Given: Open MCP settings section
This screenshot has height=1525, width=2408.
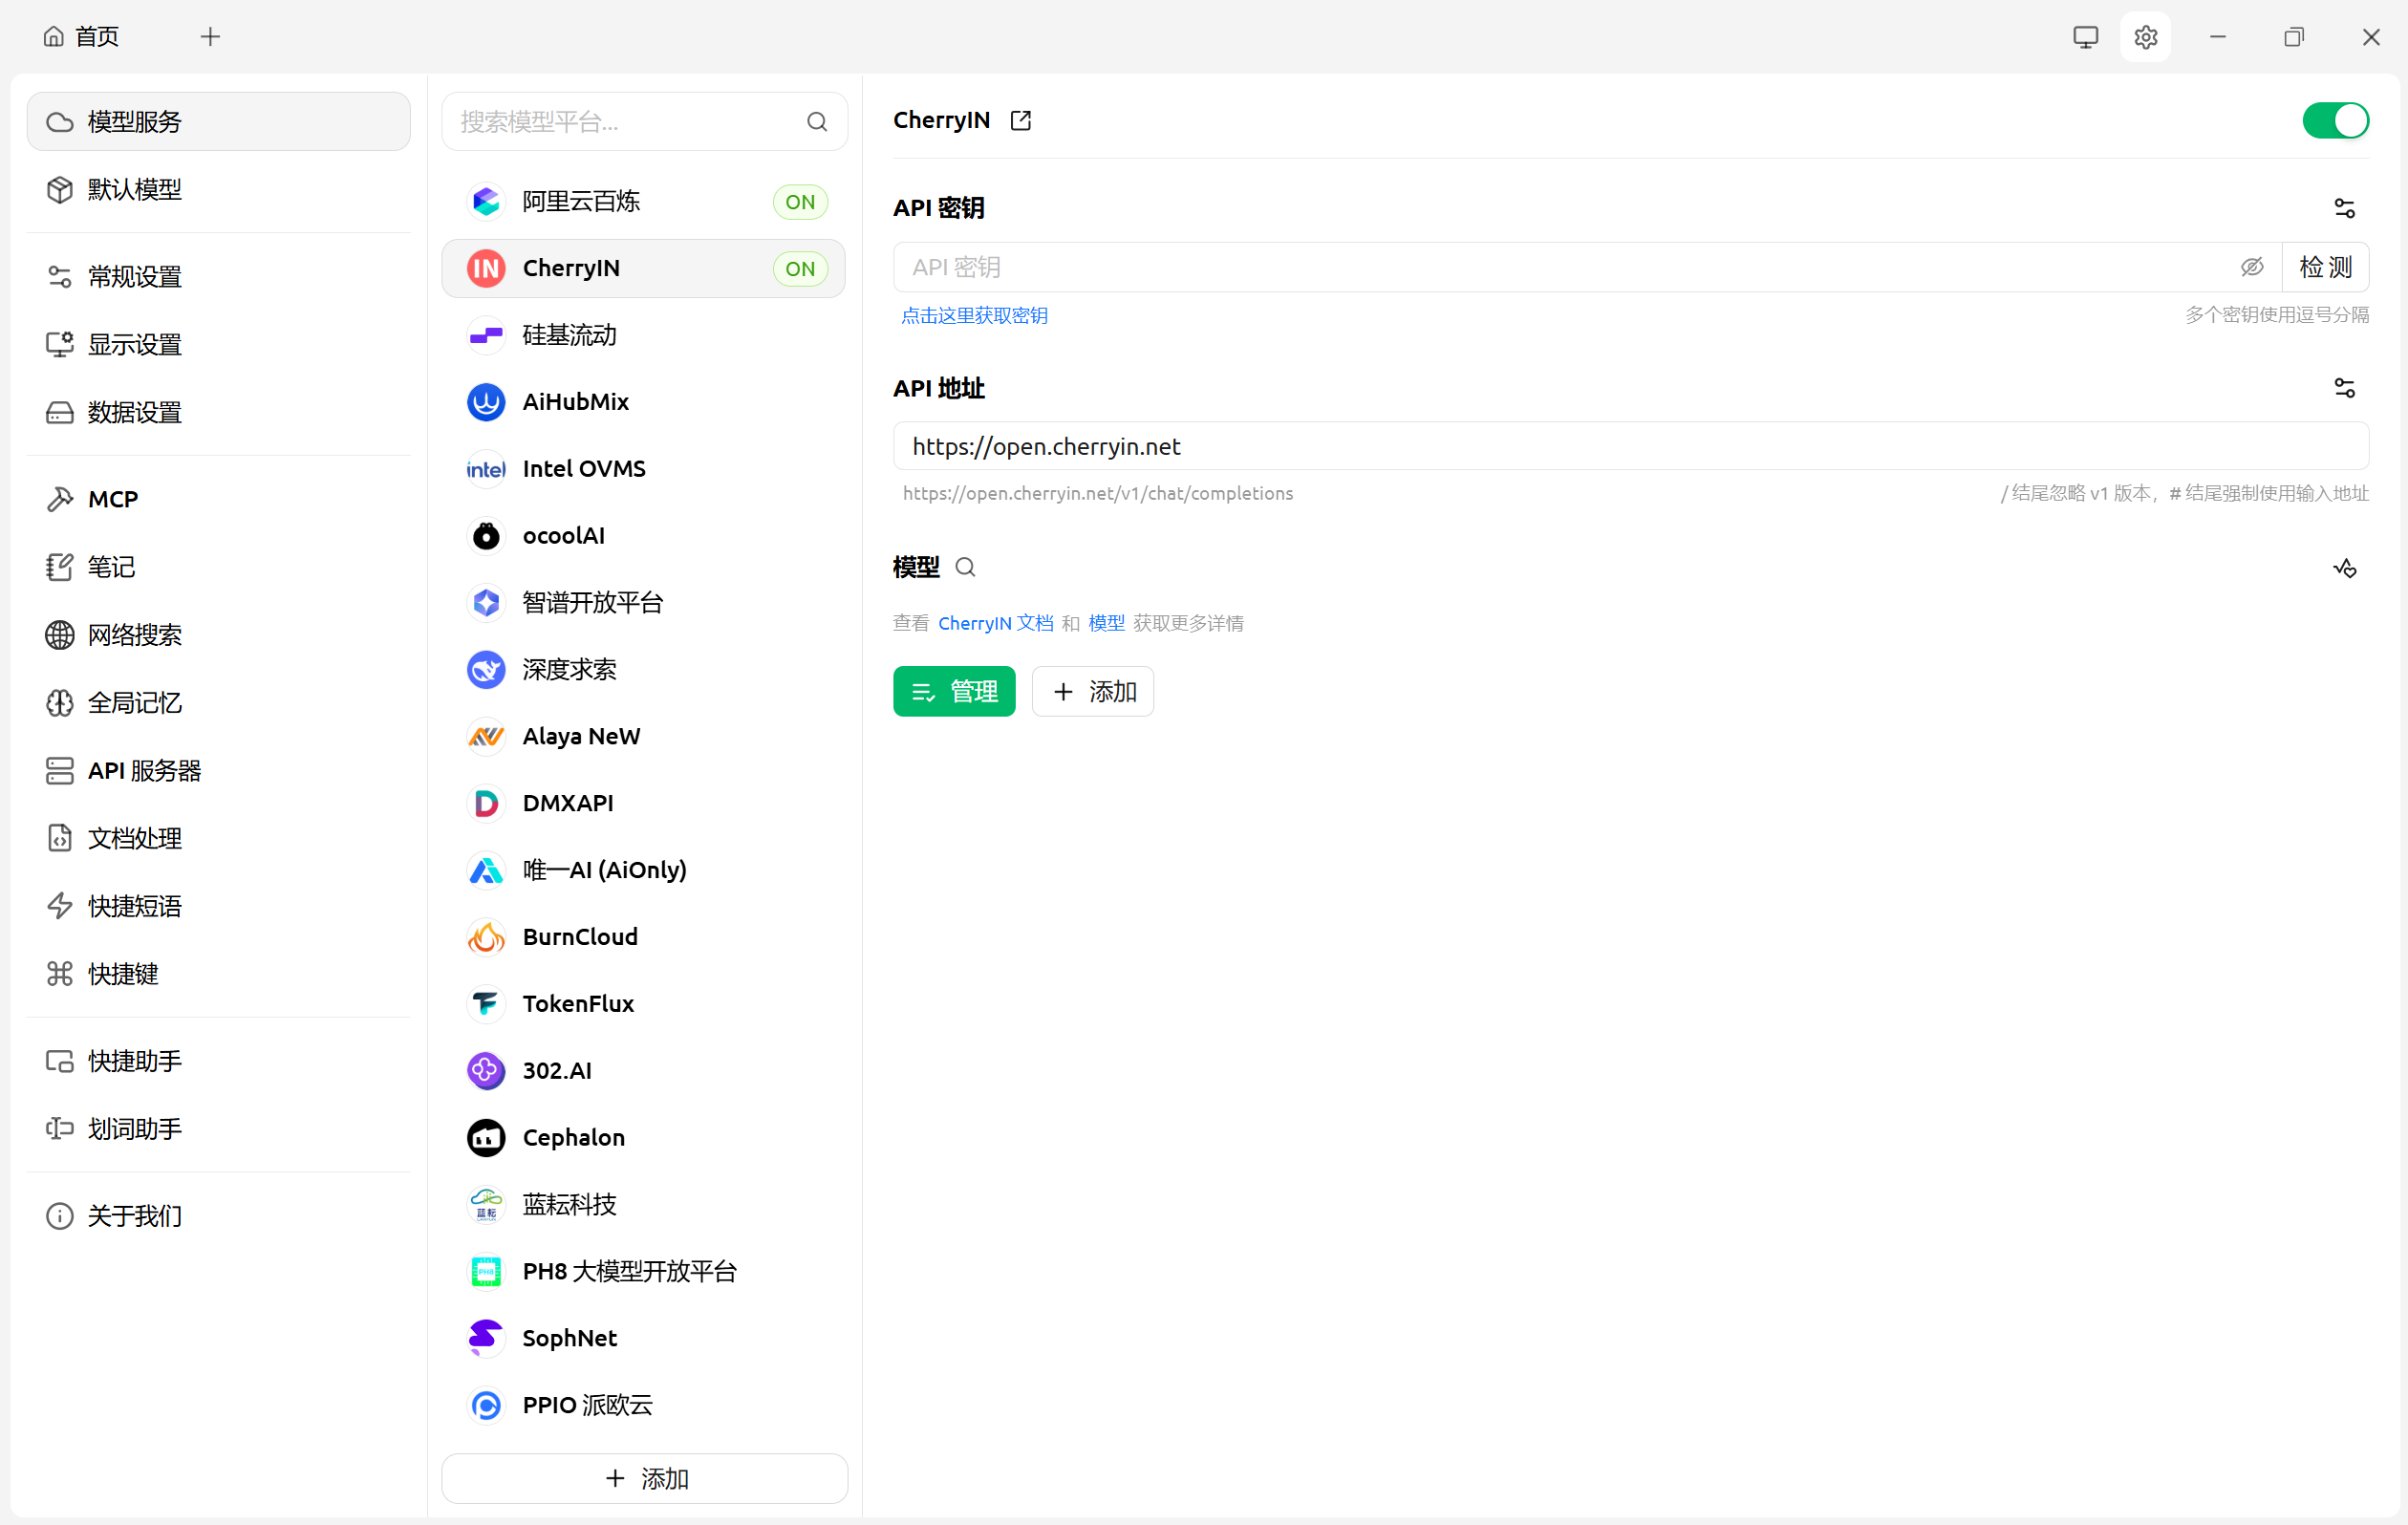Looking at the screenshot, I should [x=219, y=500].
